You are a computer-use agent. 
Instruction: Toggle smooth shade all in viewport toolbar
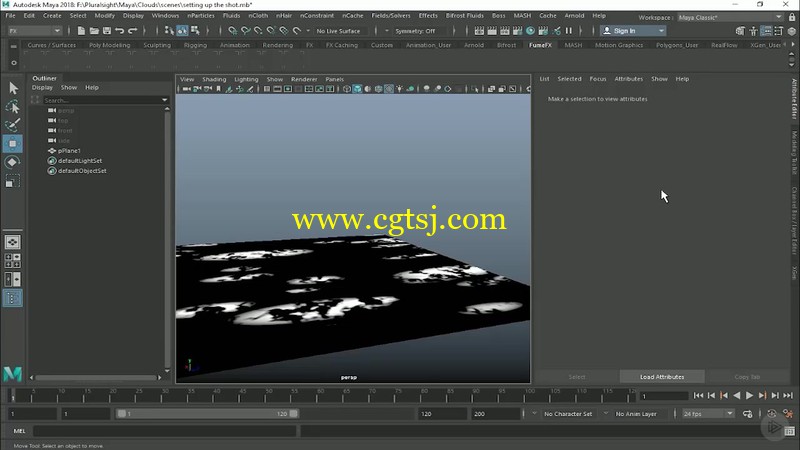357,89
